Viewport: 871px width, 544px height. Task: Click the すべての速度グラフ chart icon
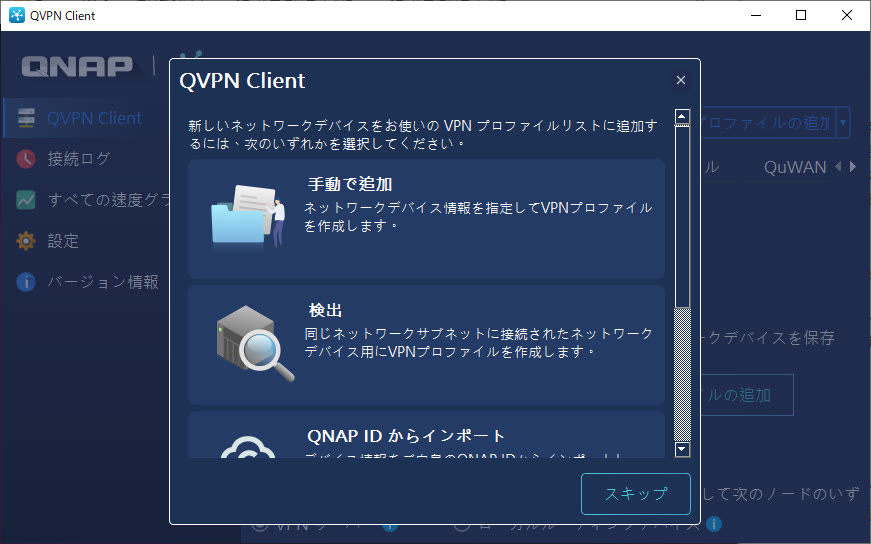coord(26,200)
